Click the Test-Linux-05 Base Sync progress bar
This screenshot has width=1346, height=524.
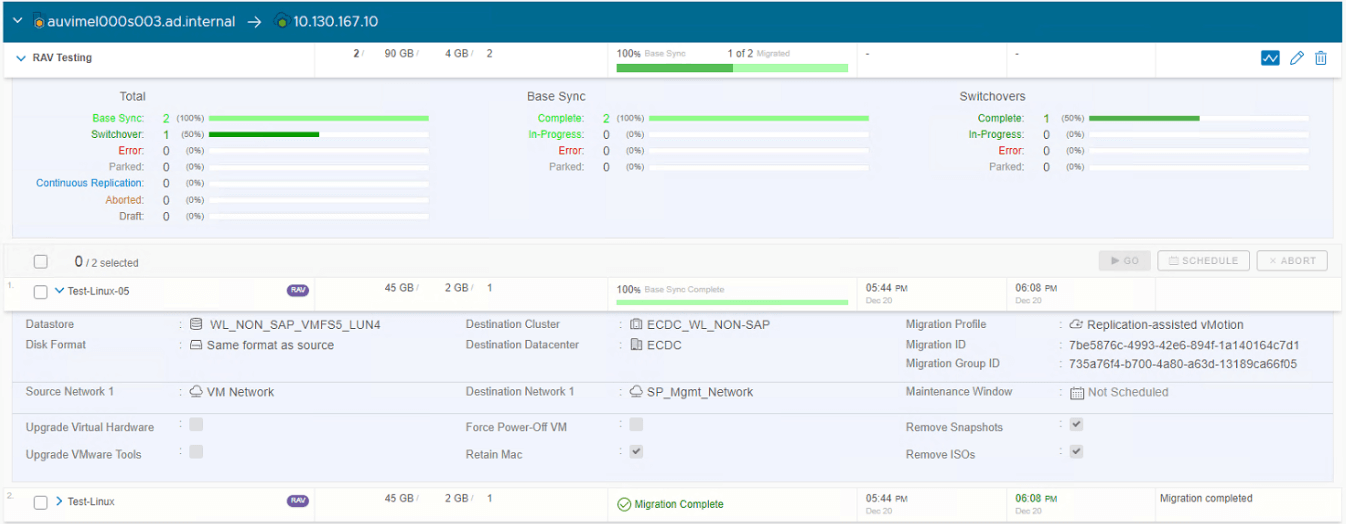pos(732,302)
